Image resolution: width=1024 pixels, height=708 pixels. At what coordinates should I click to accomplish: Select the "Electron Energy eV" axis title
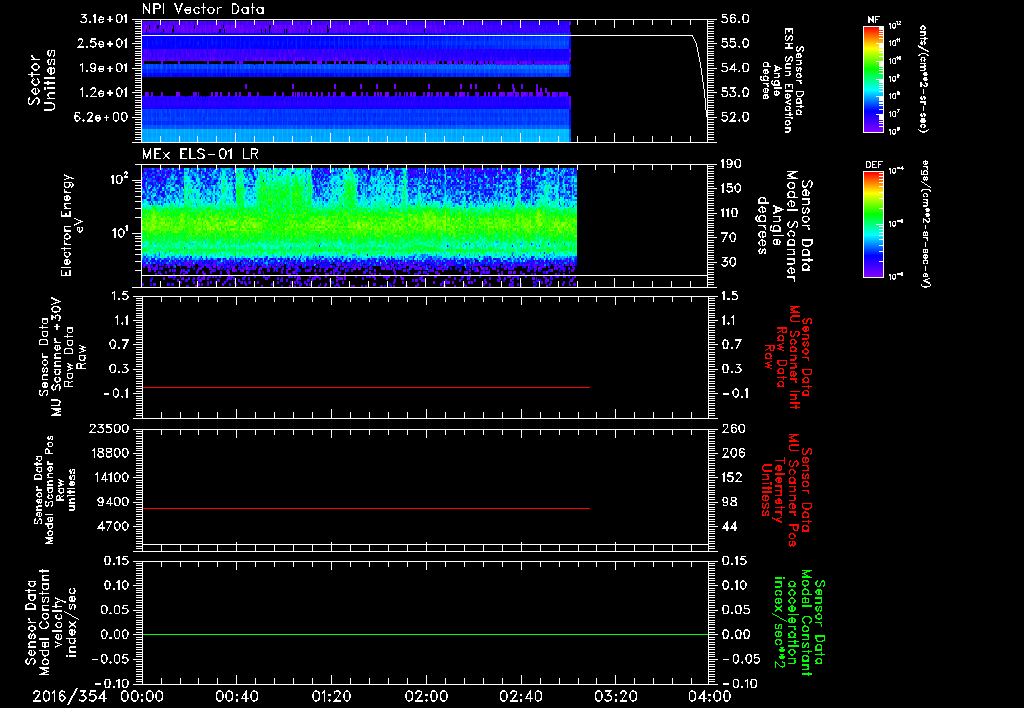(74, 226)
